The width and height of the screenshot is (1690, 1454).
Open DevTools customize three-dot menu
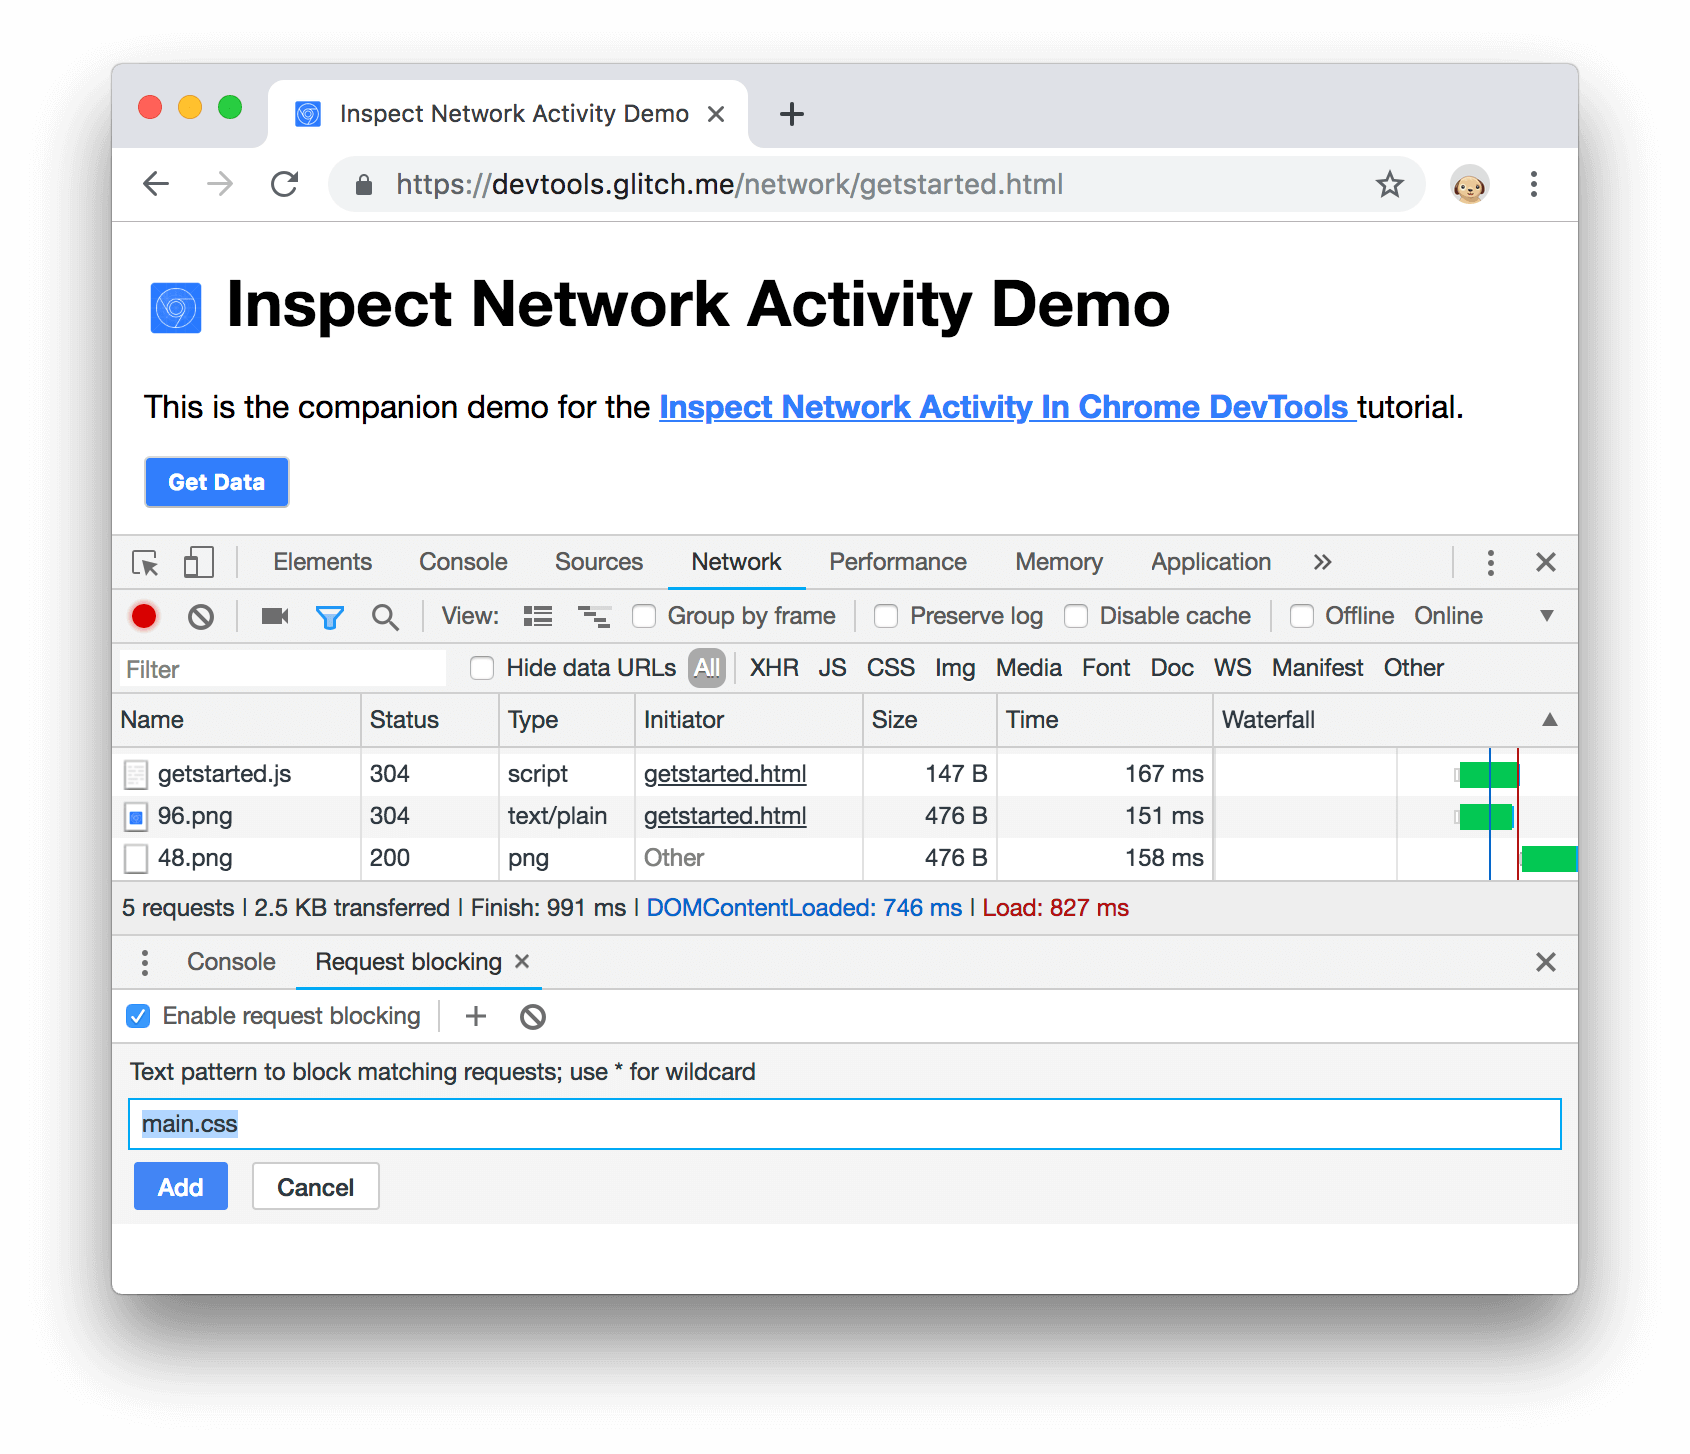click(x=1490, y=562)
